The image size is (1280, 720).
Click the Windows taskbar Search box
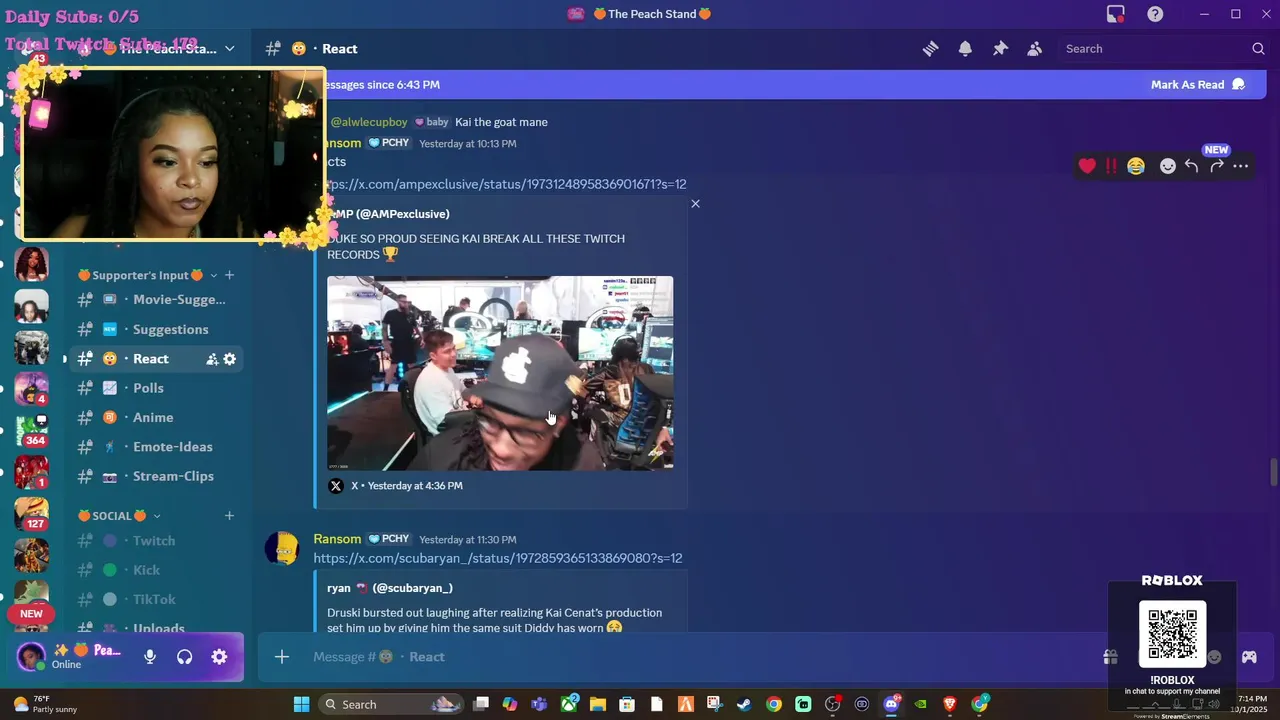point(392,704)
